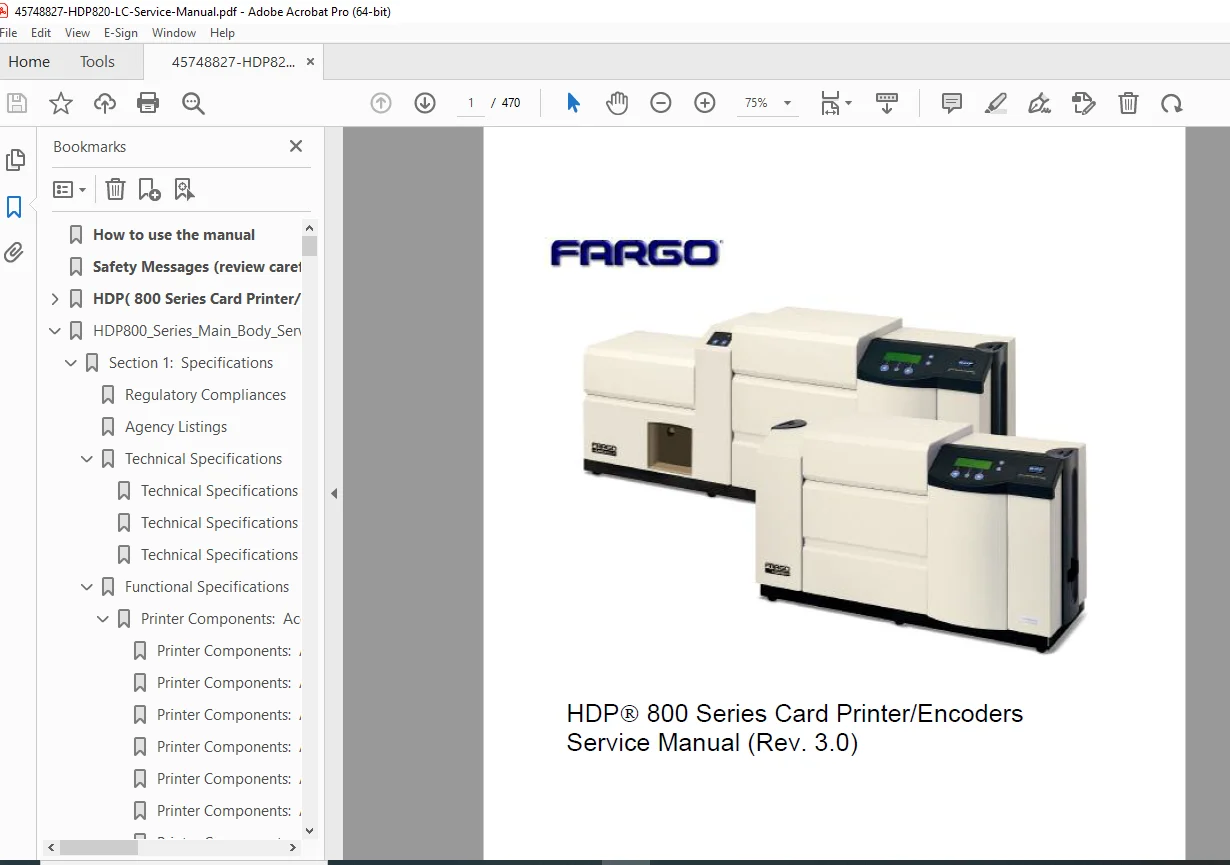Open the E-Sign menu
The image size is (1230, 865).
(x=121, y=33)
